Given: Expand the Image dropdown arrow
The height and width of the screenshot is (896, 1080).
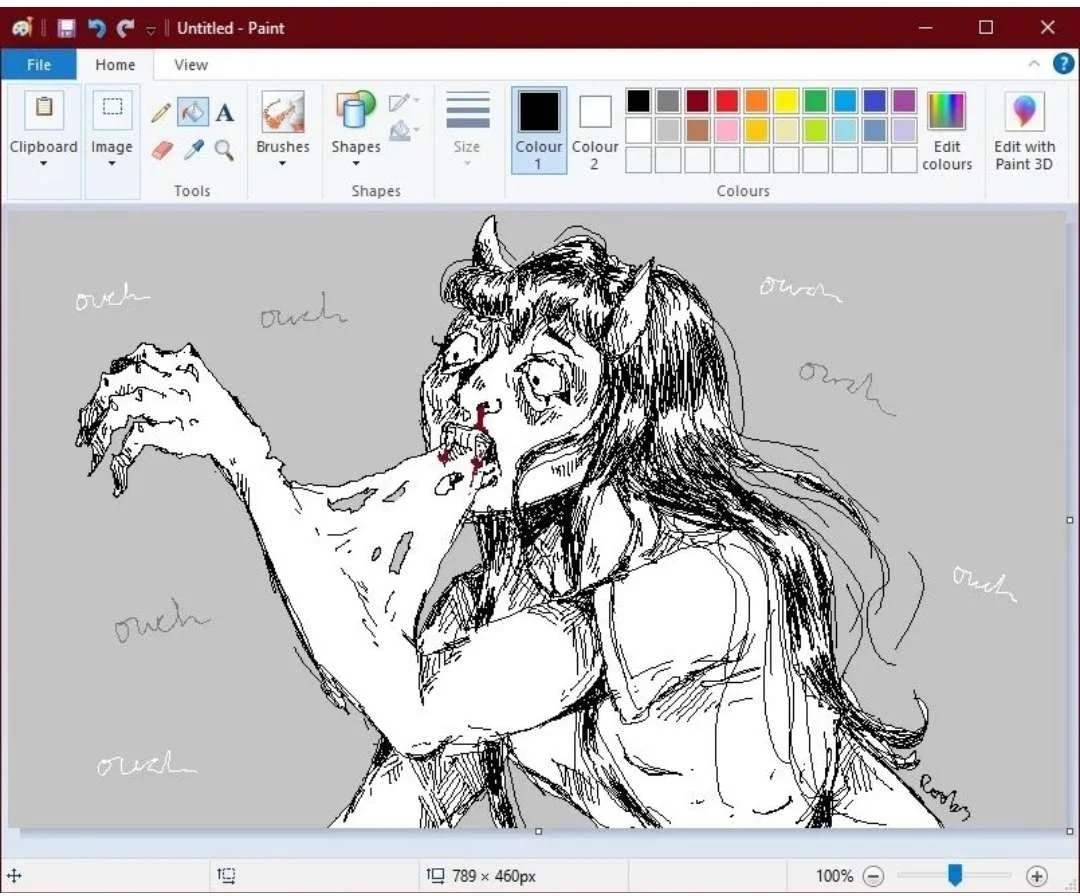Looking at the screenshot, I should pyautogui.click(x=112, y=164).
